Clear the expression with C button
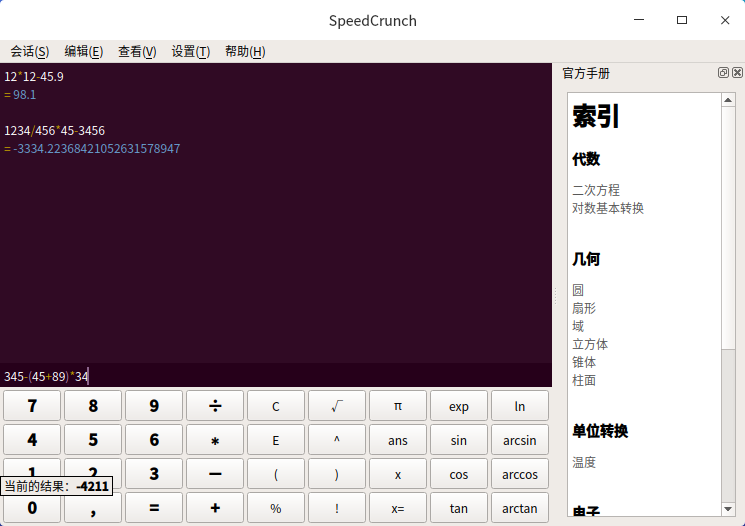 click(276, 406)
